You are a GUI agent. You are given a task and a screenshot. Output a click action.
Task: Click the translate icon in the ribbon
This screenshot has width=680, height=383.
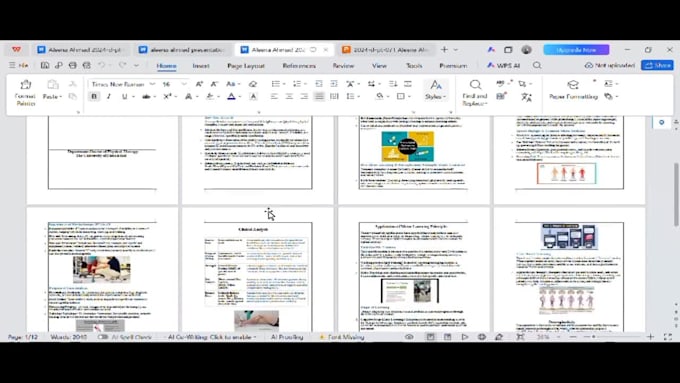click(526, 97)
